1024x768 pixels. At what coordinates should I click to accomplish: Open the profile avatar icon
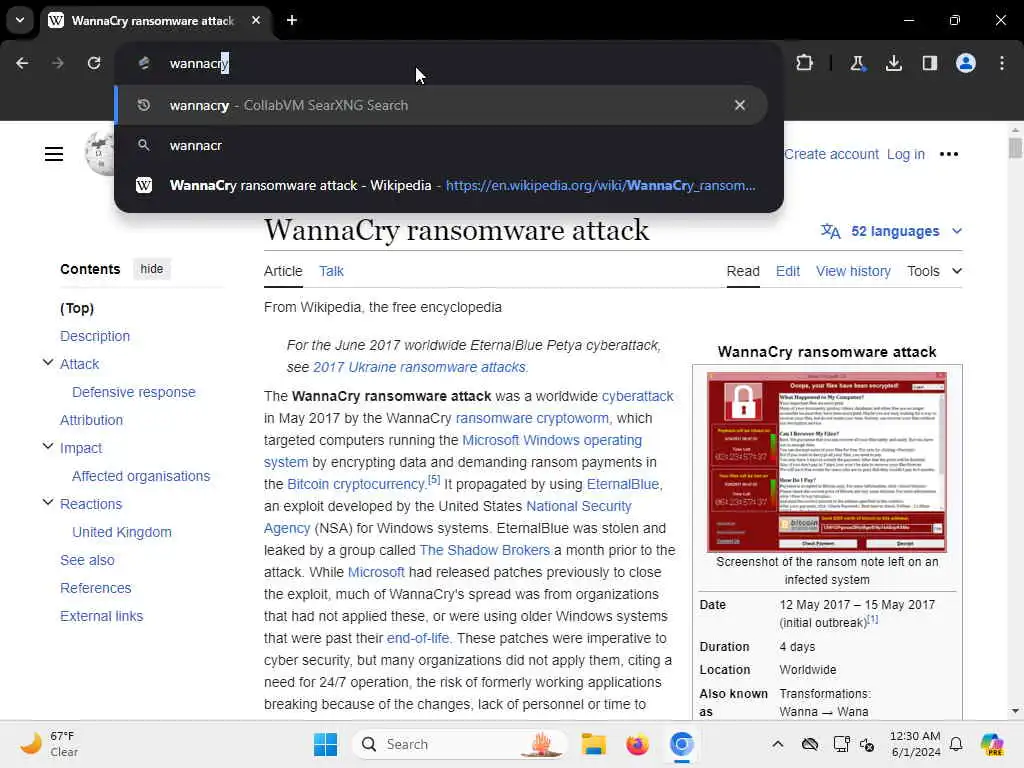point(966,63)
